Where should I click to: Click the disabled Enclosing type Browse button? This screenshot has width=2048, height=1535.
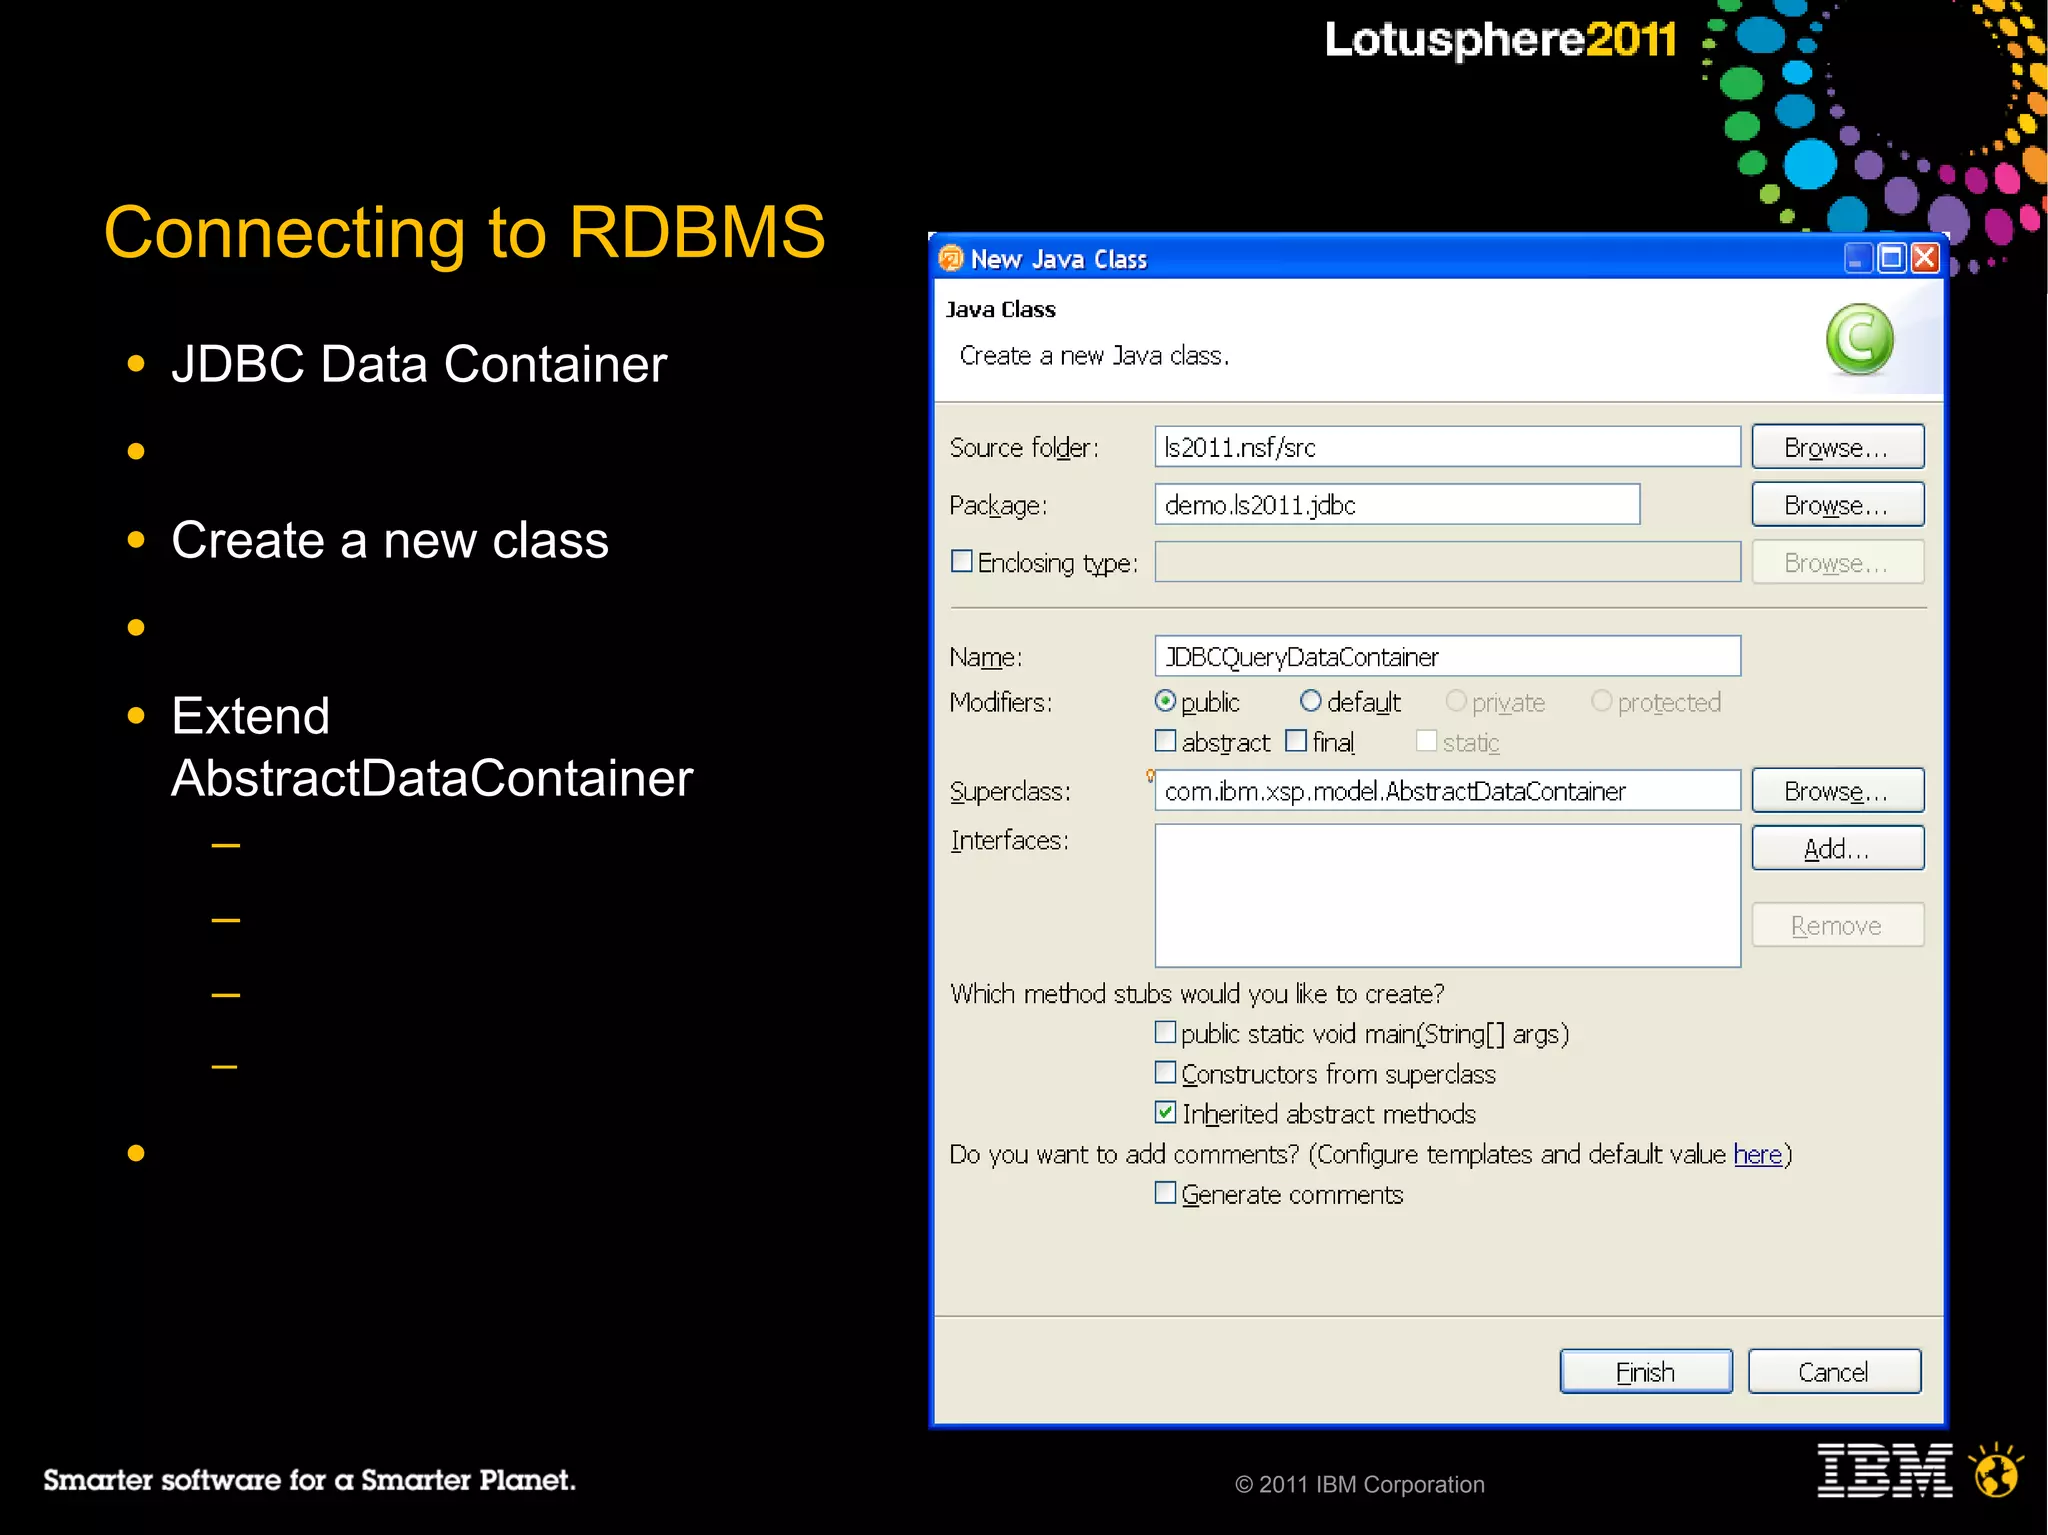pos(1837,563)
